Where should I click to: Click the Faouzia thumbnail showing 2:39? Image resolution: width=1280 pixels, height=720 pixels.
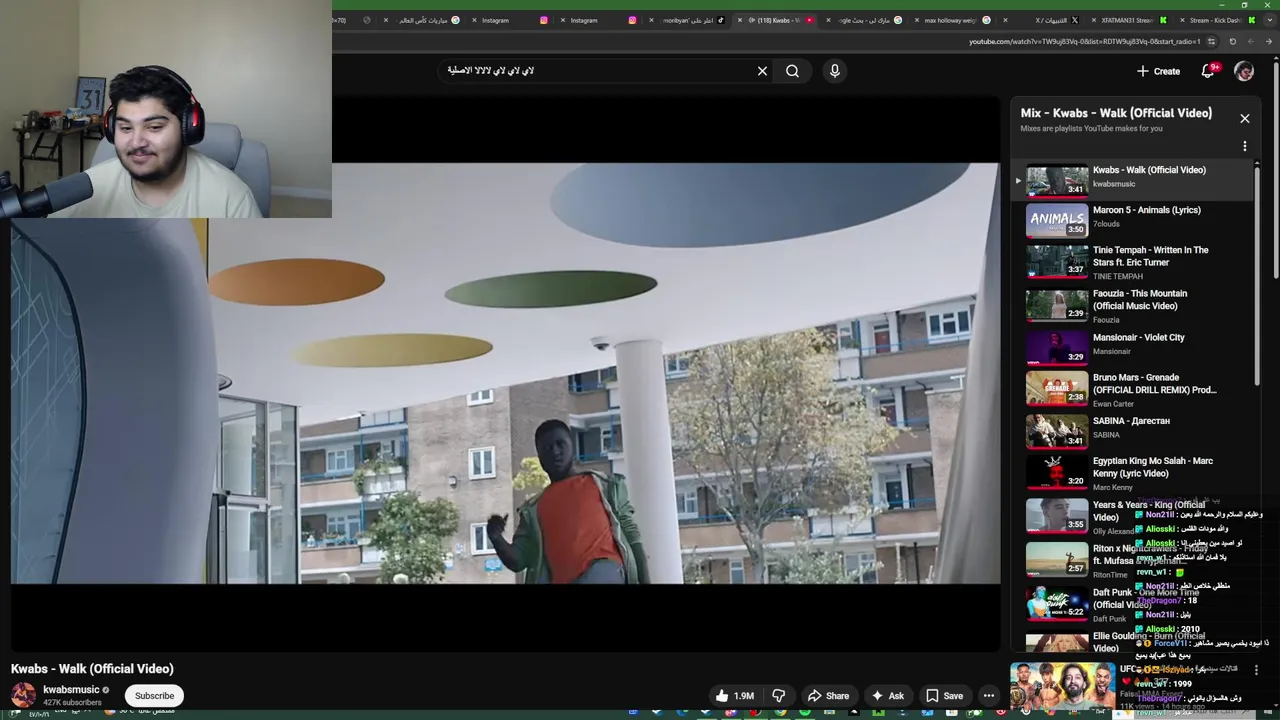(x=1057, y=305)
